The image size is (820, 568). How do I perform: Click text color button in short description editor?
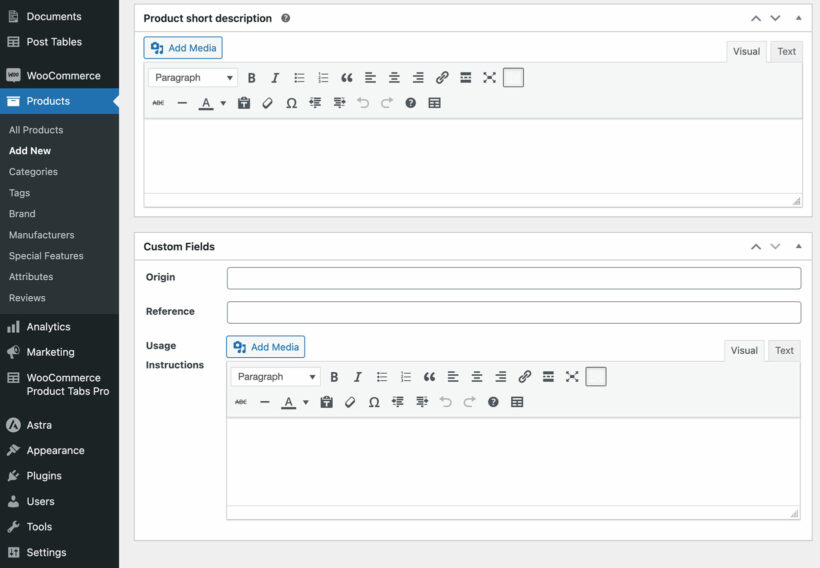[x=206, y=103]
